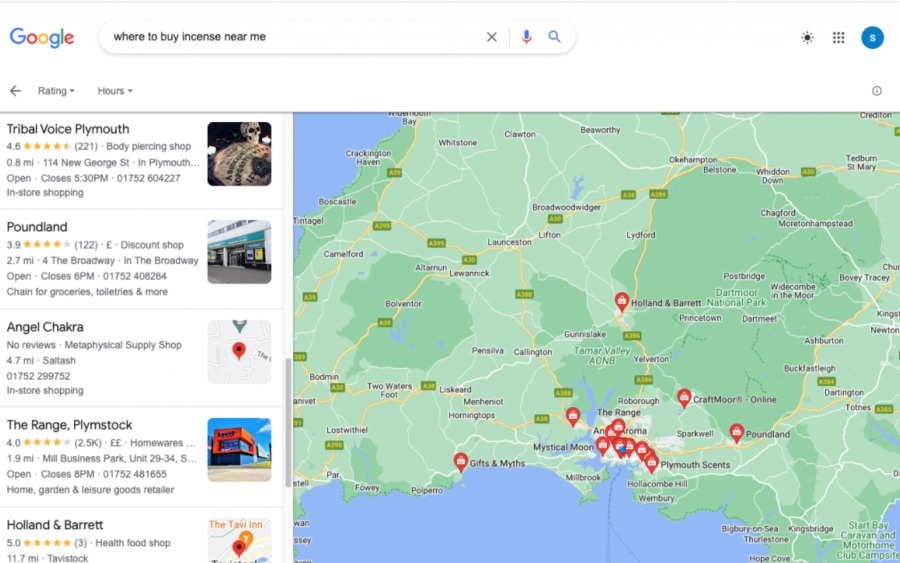Screen dimensions: 900x563
Task: Click the Gifts & Myths map marker
Action: coord(461,461)
